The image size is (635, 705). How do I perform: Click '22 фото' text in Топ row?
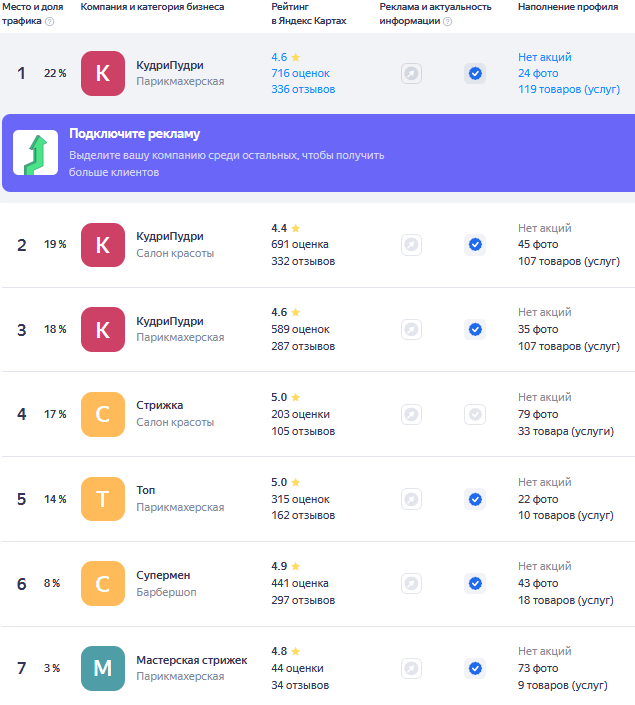(538, 500)
